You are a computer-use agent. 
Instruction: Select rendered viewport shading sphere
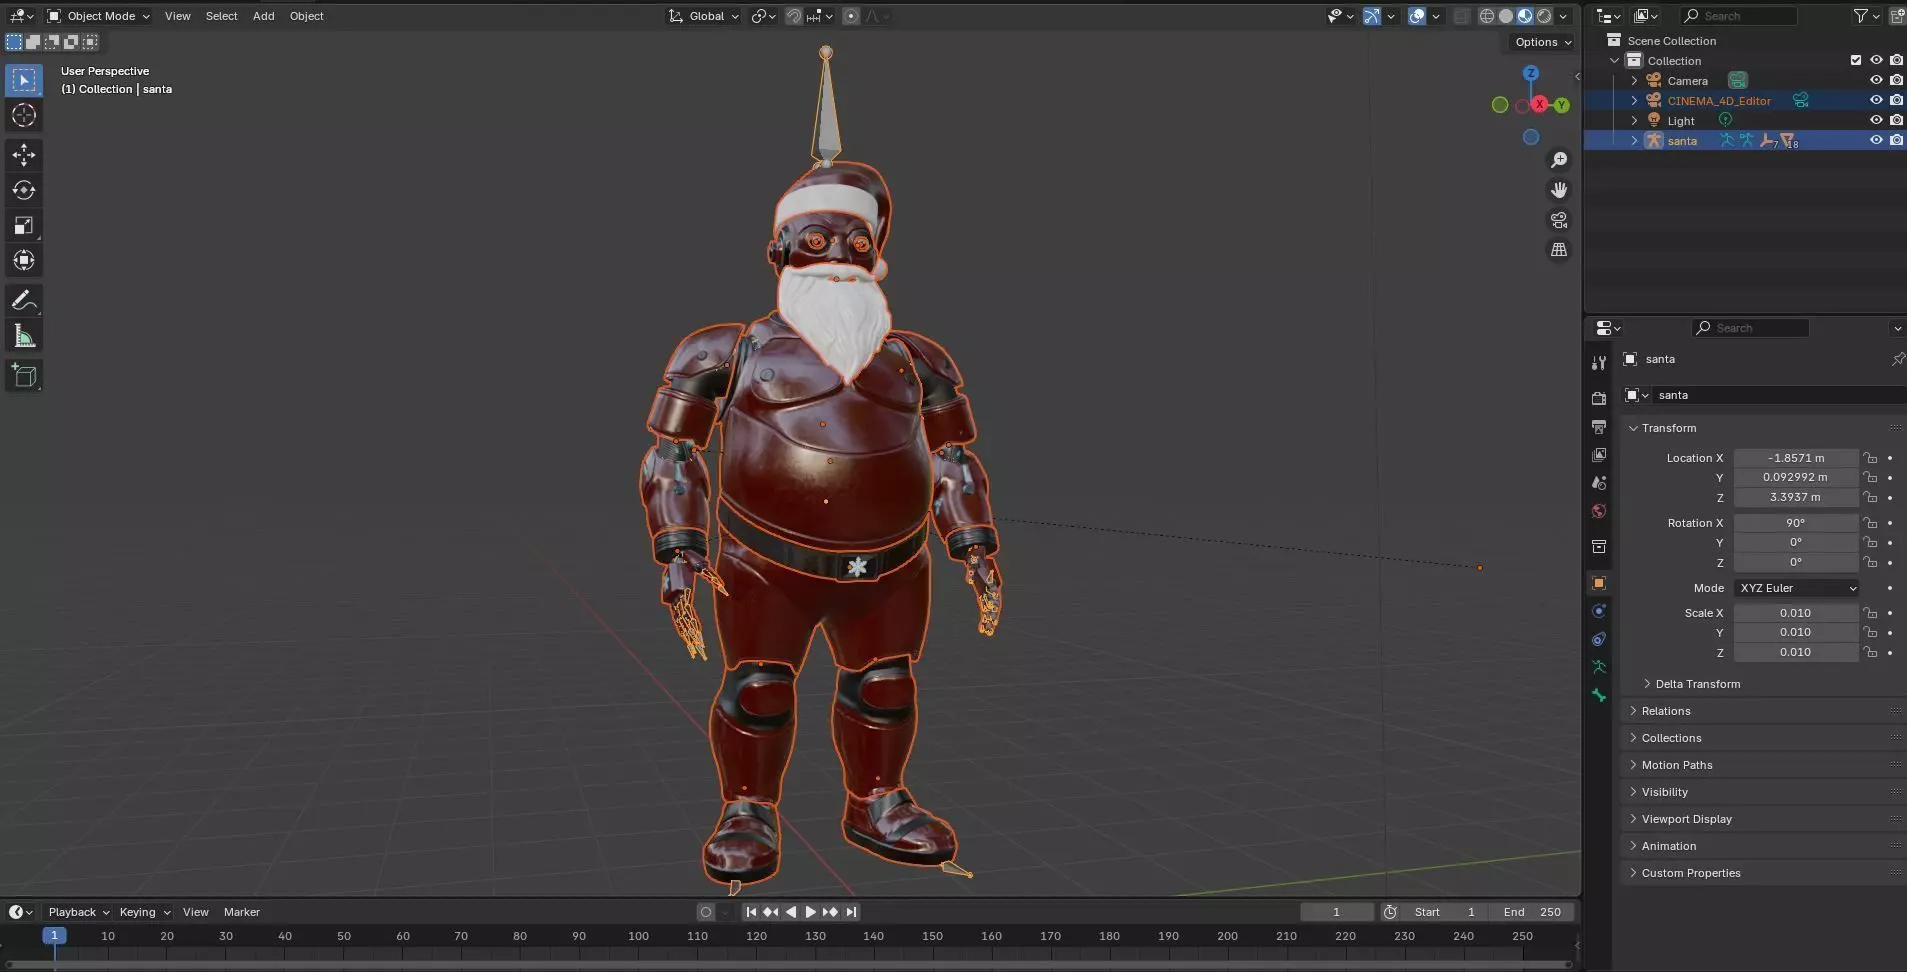click(1544, 16)
